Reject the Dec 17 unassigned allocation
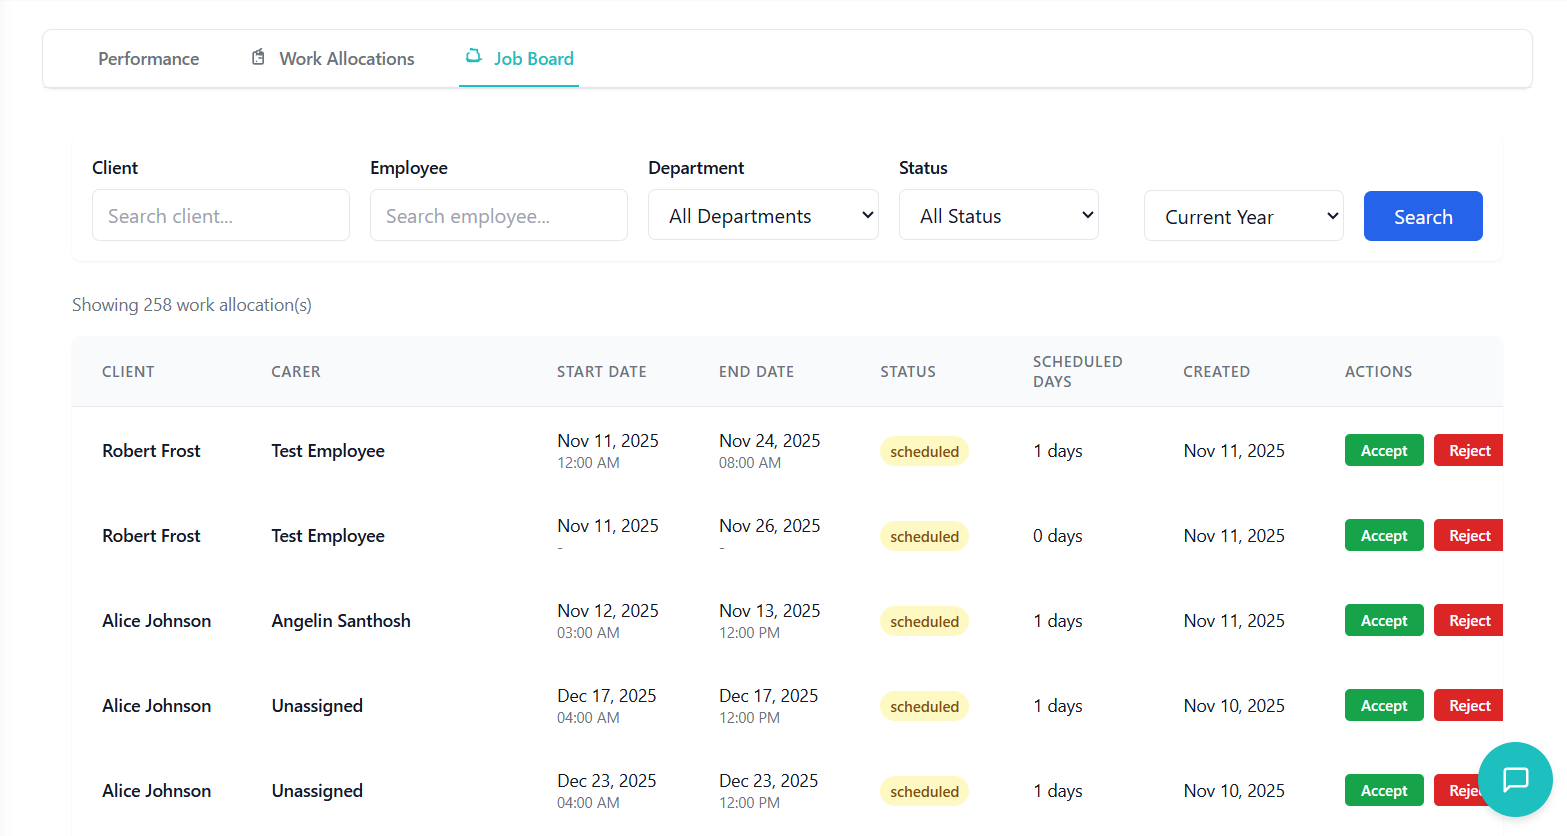Screen dimensions: 1567x836 (1468, 706)
